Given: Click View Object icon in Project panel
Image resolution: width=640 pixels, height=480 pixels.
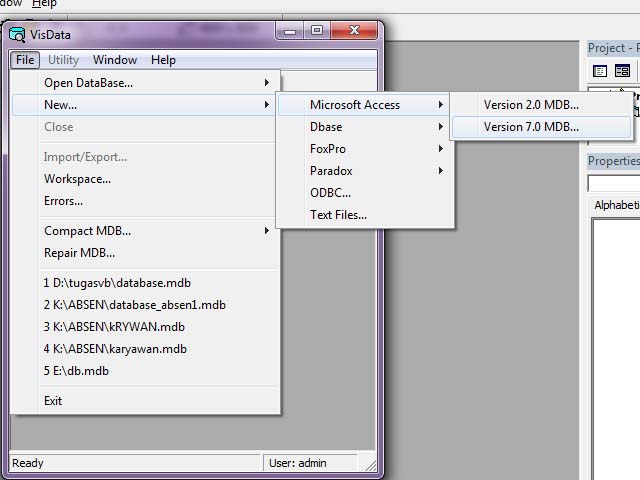Looking at the screenshot, I should pyautogui.click(x=622, y=71).
